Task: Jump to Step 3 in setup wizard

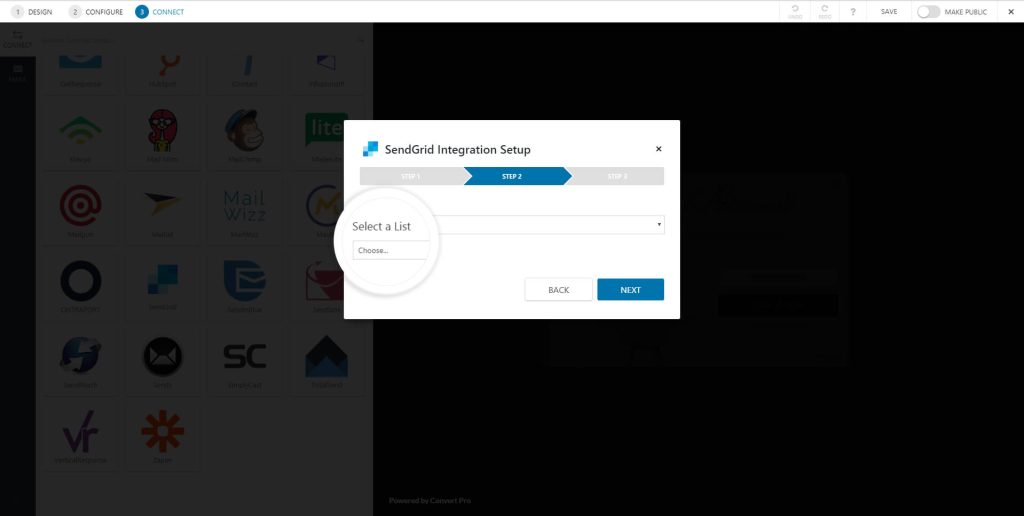Action: click(x=617, y=176)
